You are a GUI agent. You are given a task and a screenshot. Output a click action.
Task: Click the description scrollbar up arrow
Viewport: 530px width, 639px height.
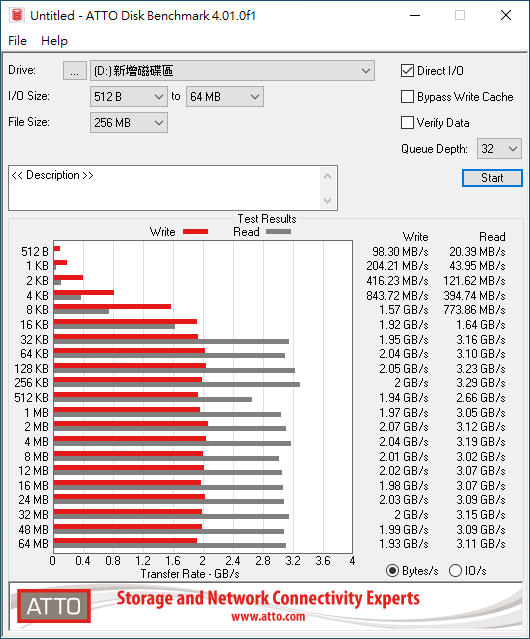tap(328, 176)
